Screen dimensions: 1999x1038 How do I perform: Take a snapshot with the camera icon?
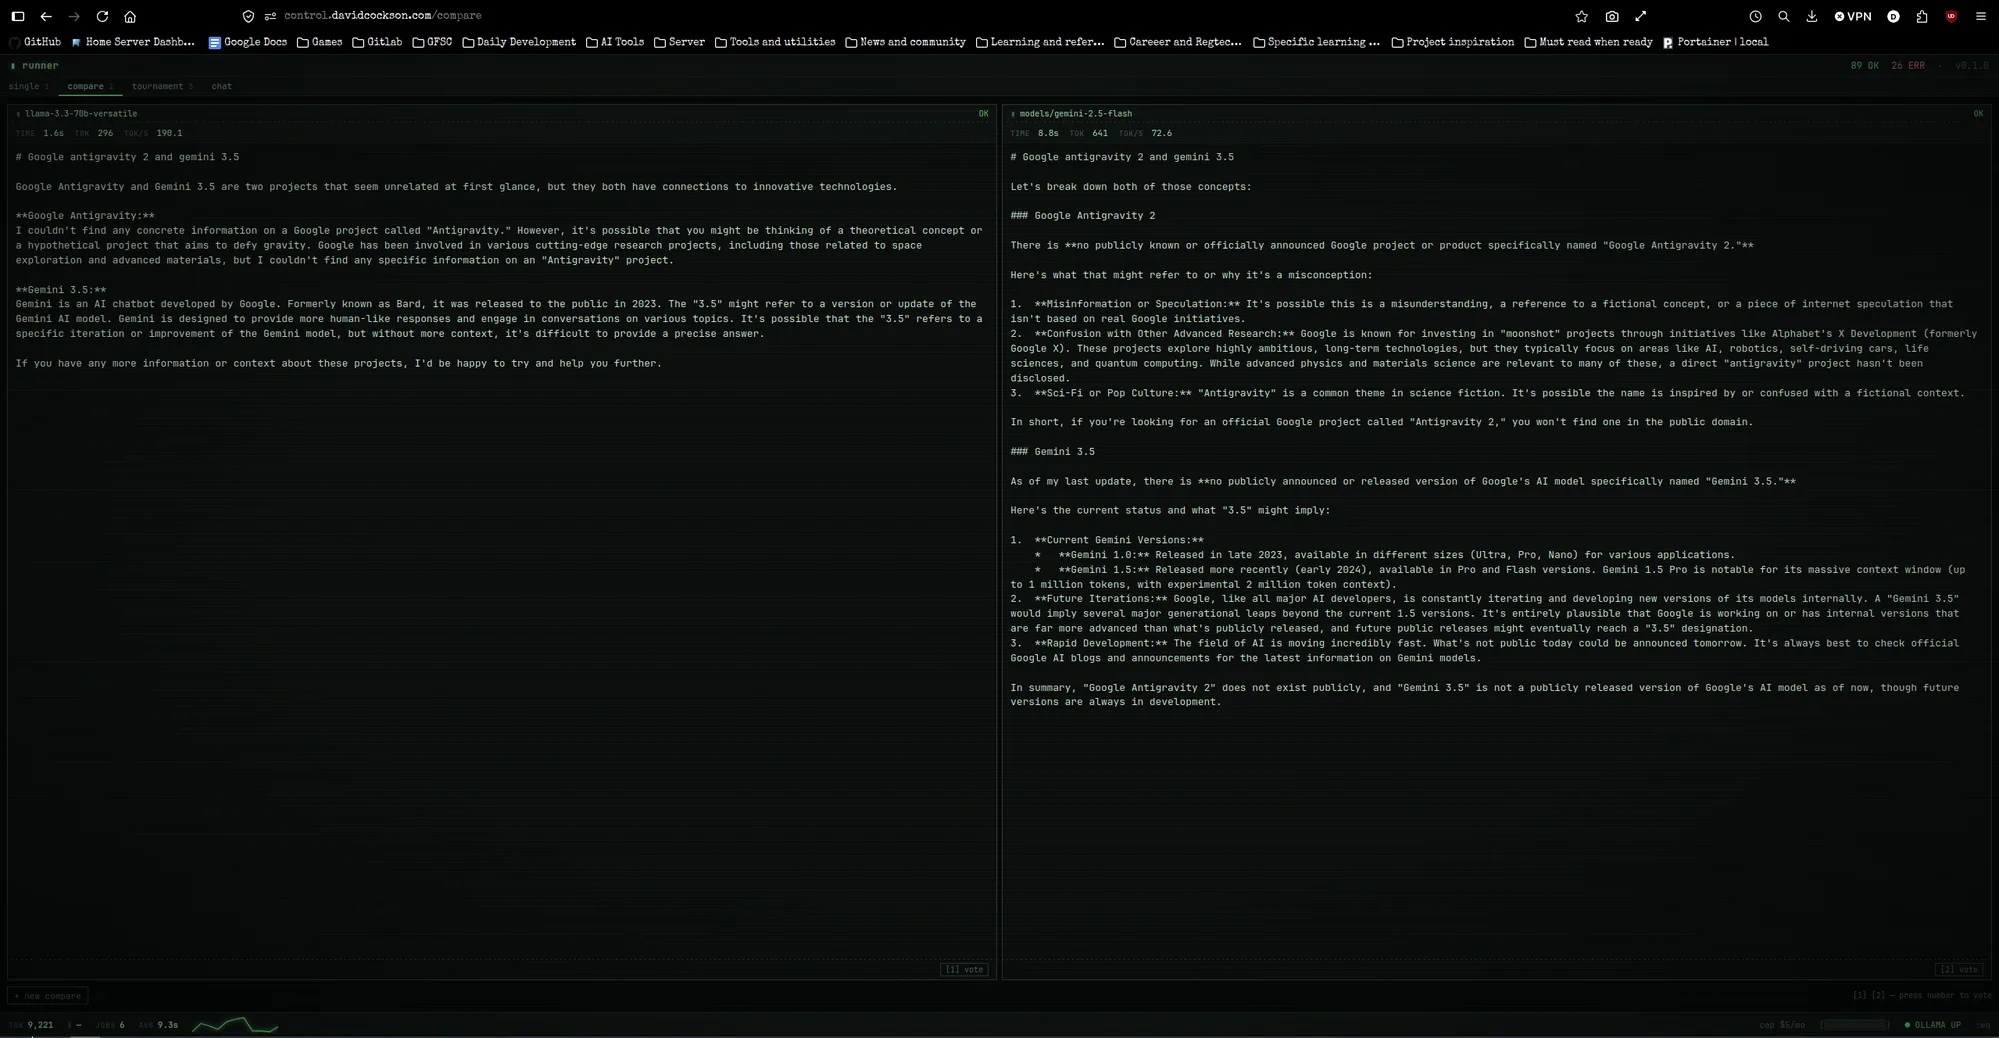tap(1612, 16)
